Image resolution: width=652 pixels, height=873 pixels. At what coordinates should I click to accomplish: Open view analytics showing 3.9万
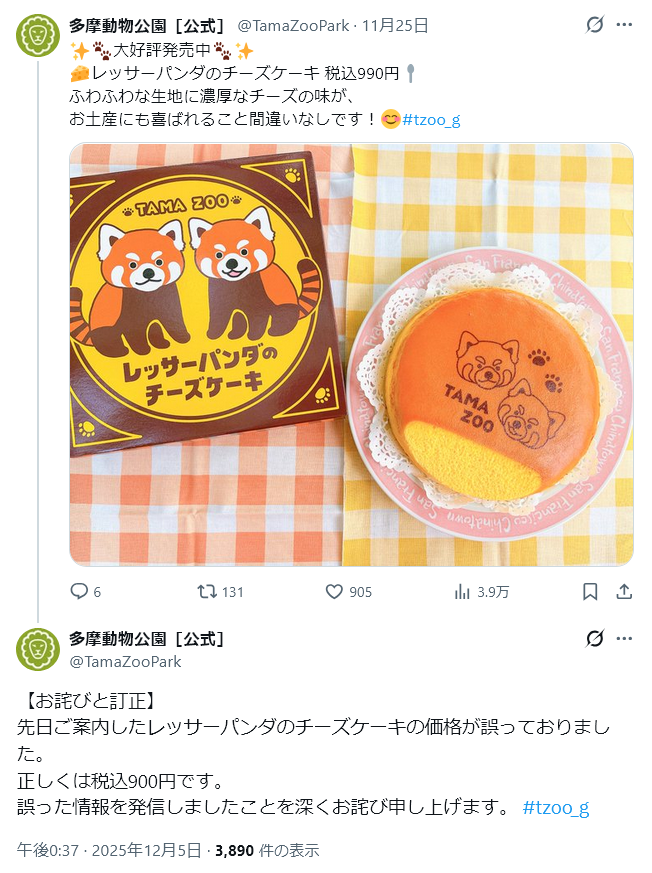462,591
